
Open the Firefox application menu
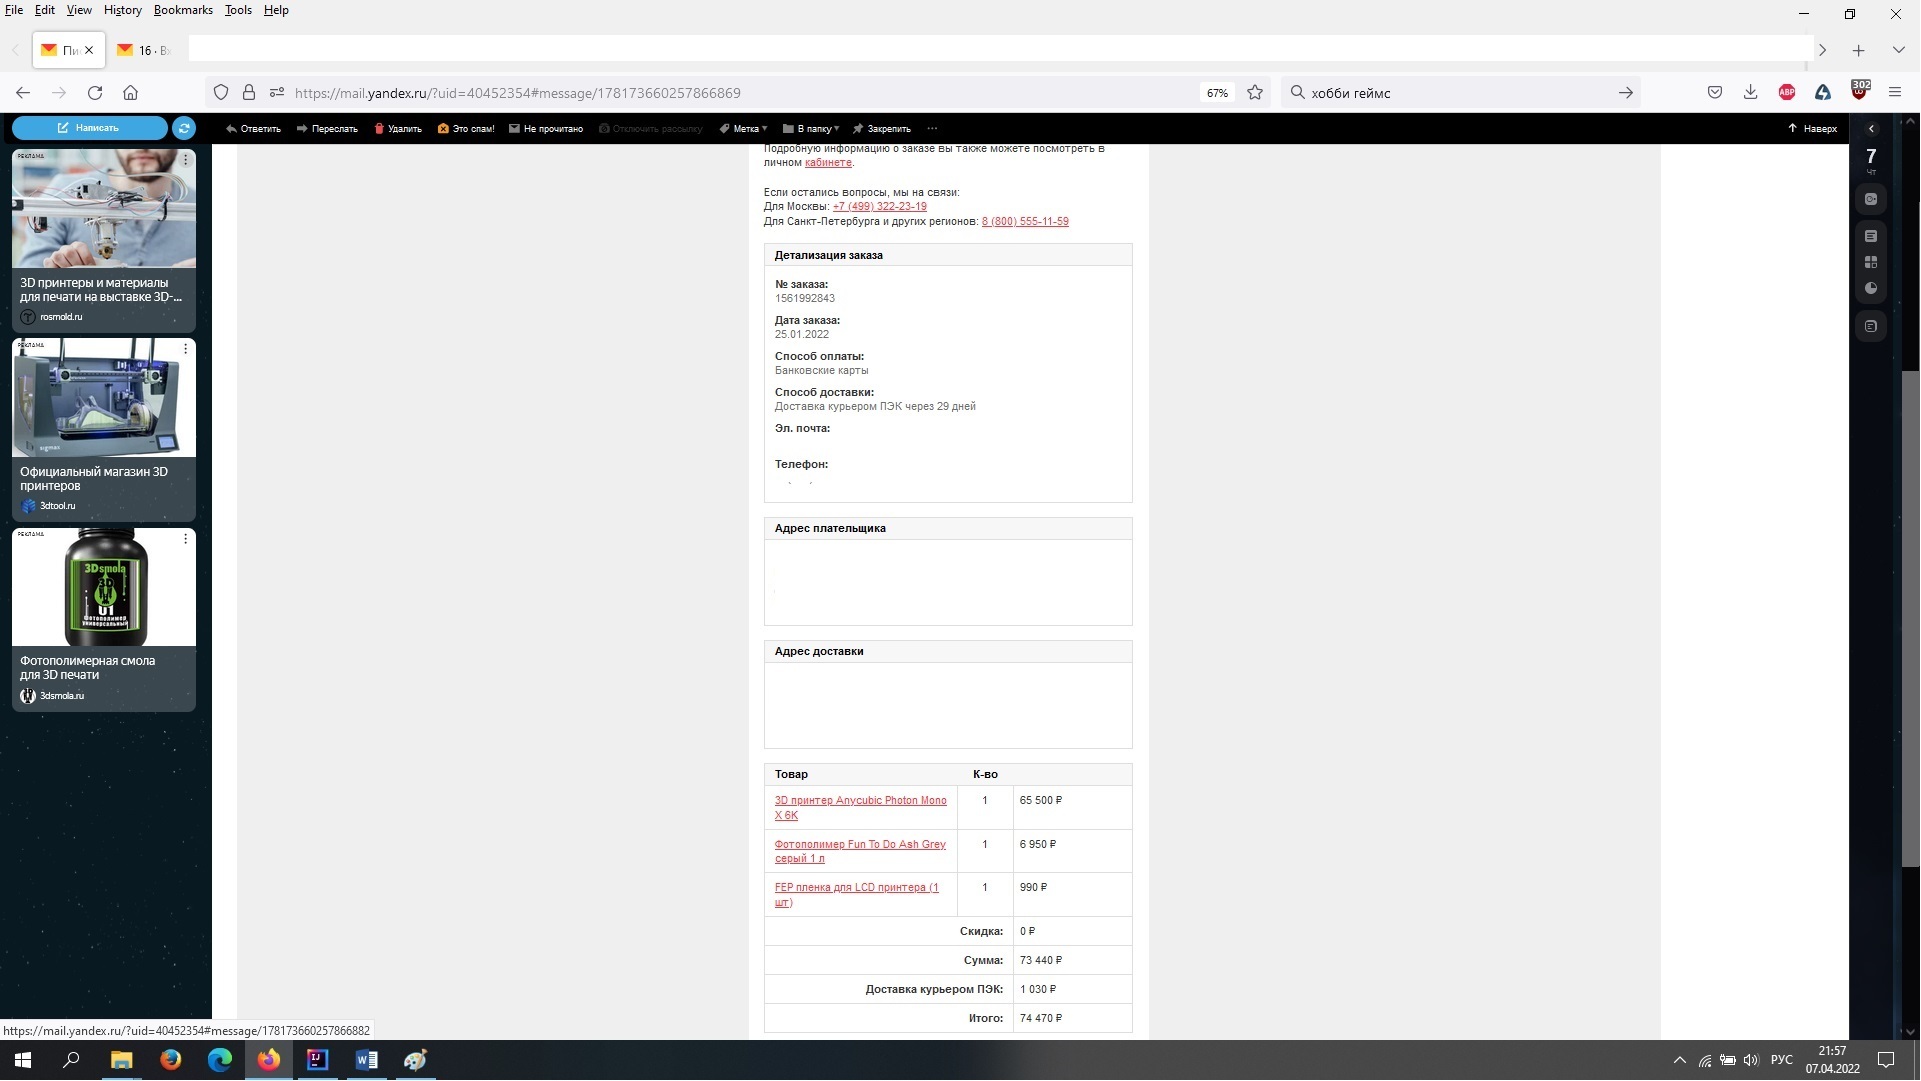pyautogui.click(x=1895, y=93)
